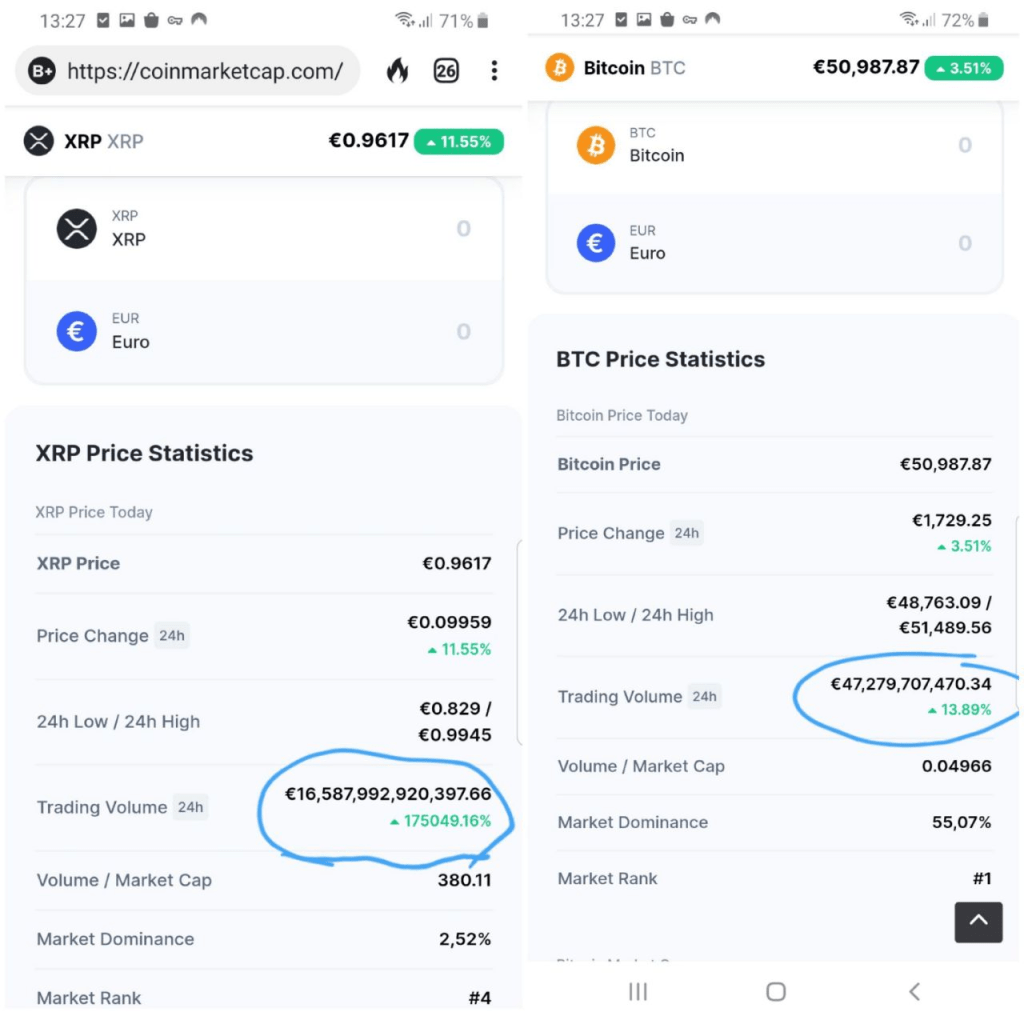
Task: Tap the flame icon in browser toolbar
Action: (397, 70)
